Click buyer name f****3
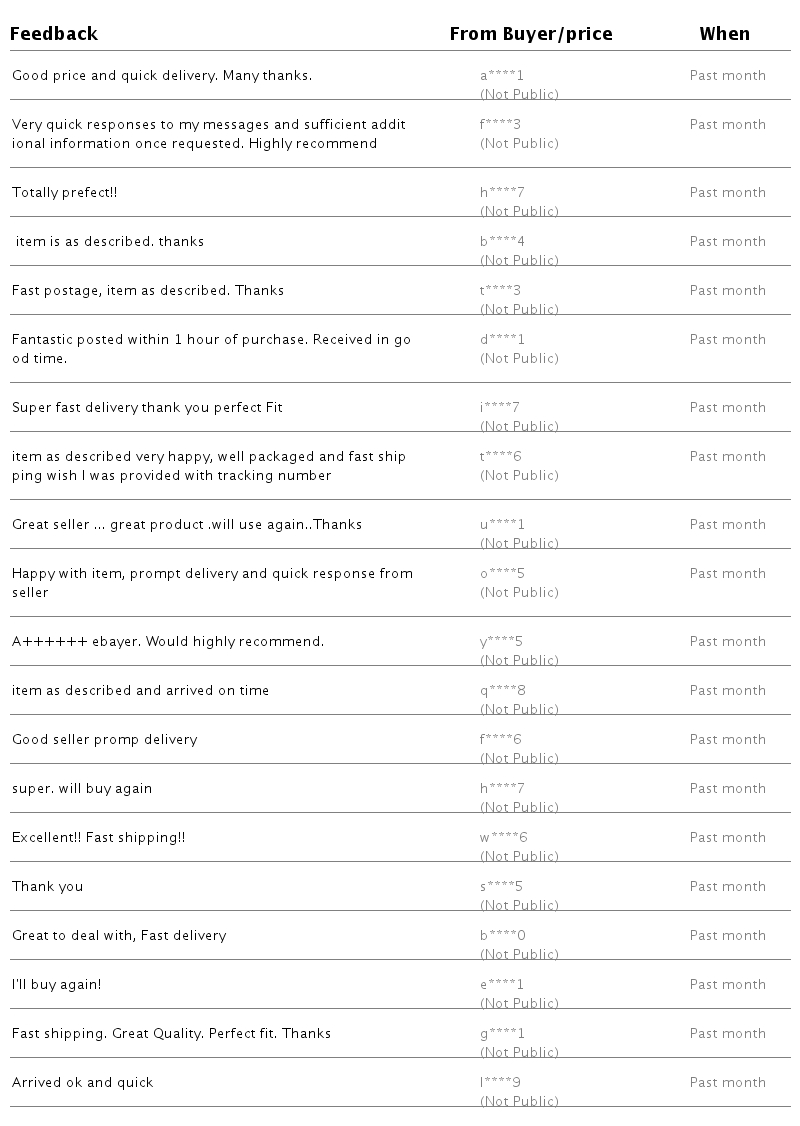 (x=501, y=125)
